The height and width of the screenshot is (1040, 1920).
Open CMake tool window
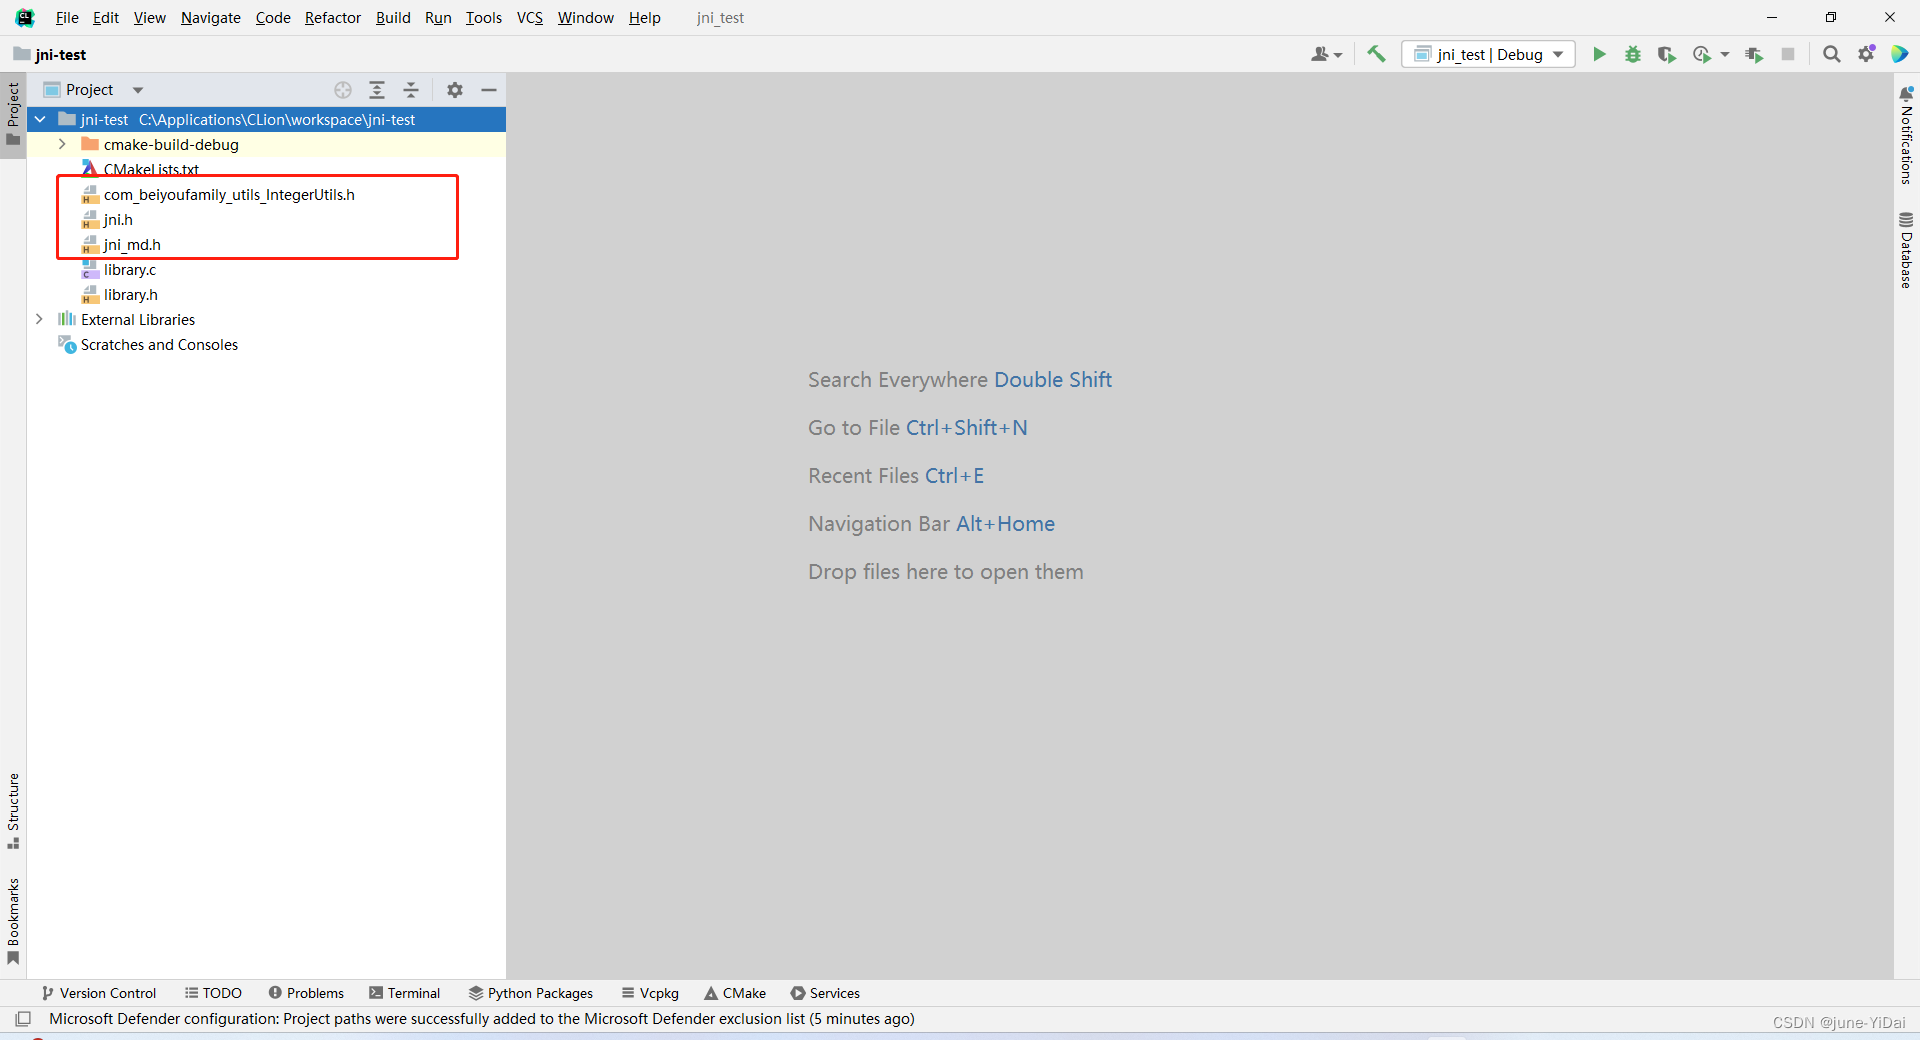pyautogui.click(x=735, y=993)
